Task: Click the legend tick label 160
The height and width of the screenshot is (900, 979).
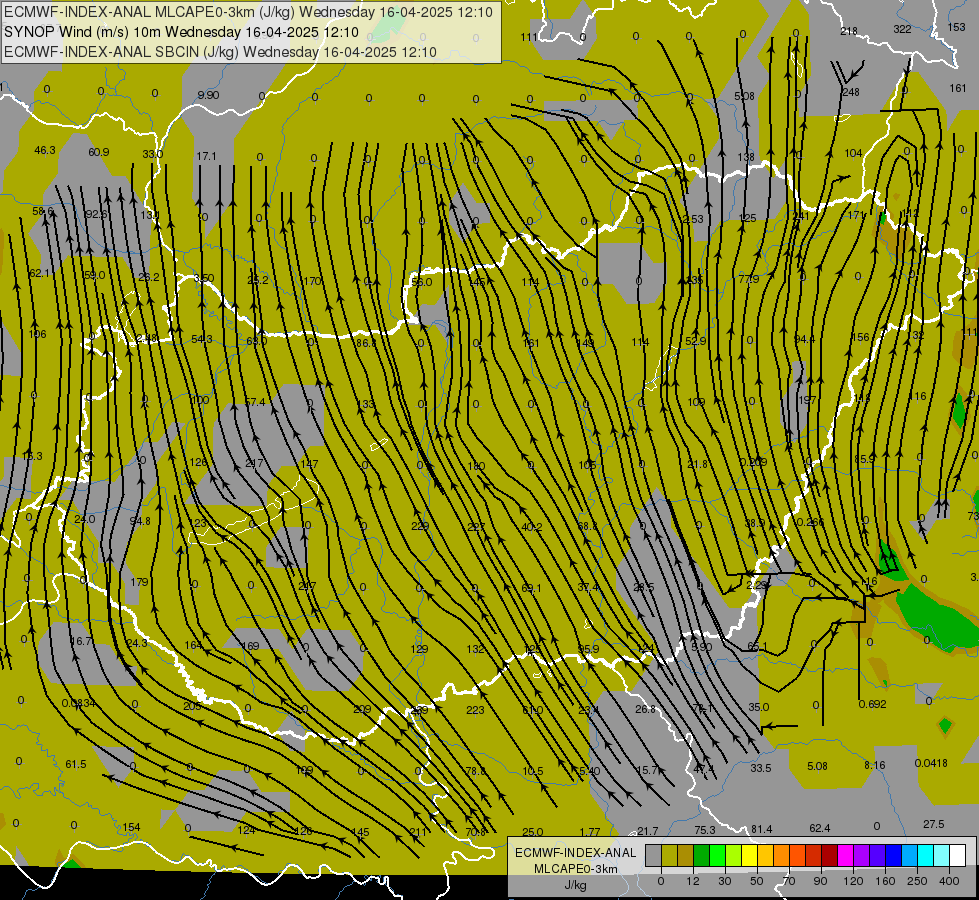Action: pyautogui.click(x=885, y=881)
